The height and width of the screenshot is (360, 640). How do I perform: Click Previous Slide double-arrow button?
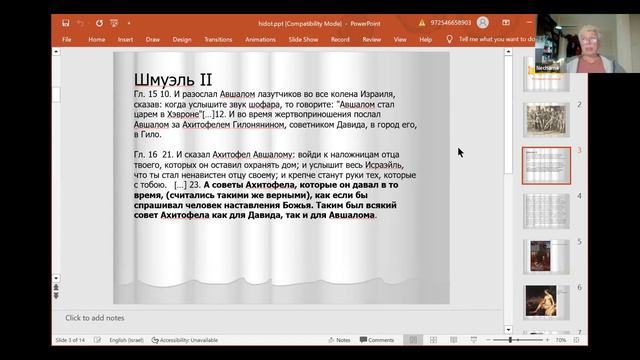click(x=56, y=287)
